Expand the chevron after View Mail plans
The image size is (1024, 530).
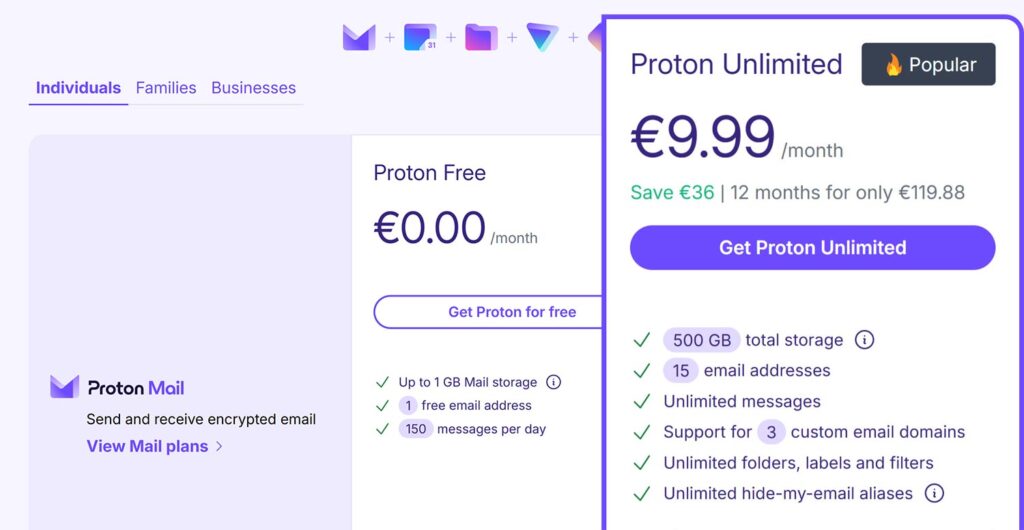coord(220,446)
